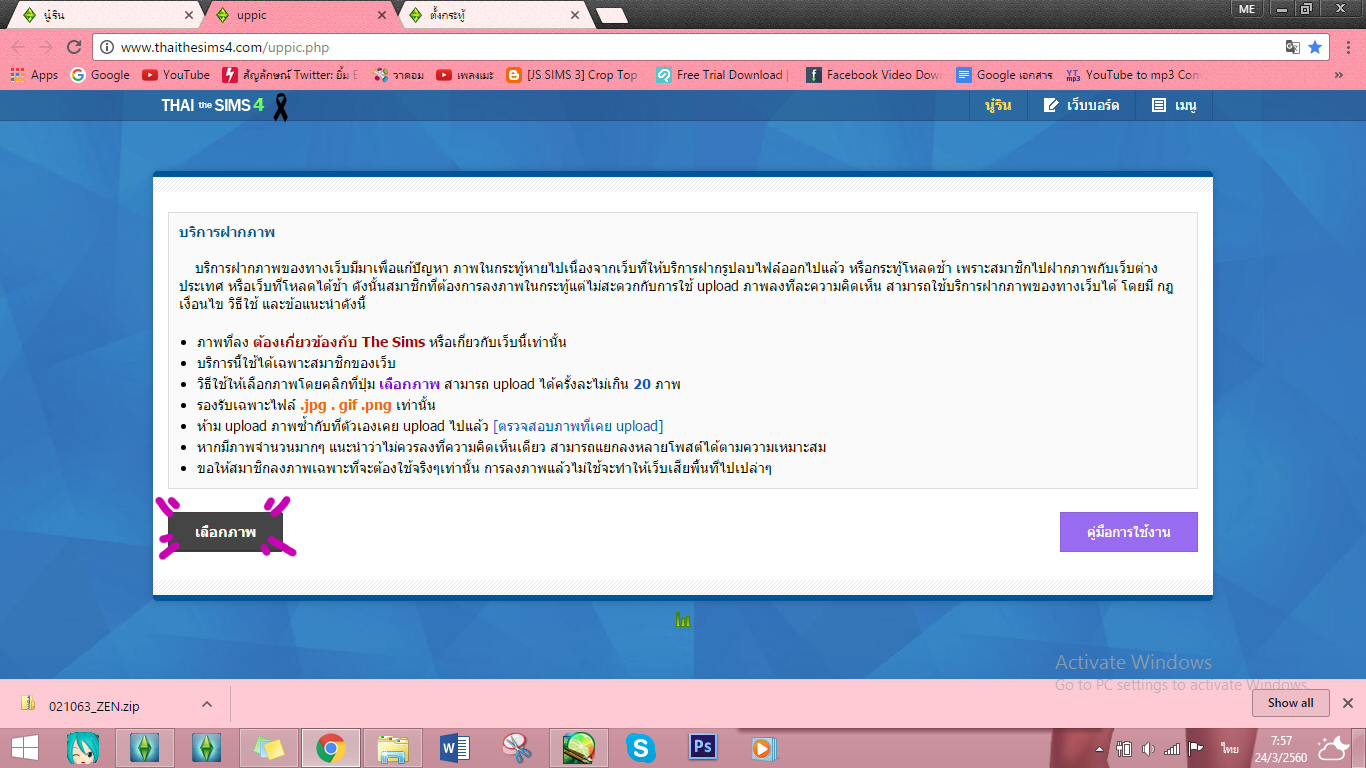
Task: Click the เลือกภาพ choose image button
Action: pyautogui.click(x=226, y=532)
